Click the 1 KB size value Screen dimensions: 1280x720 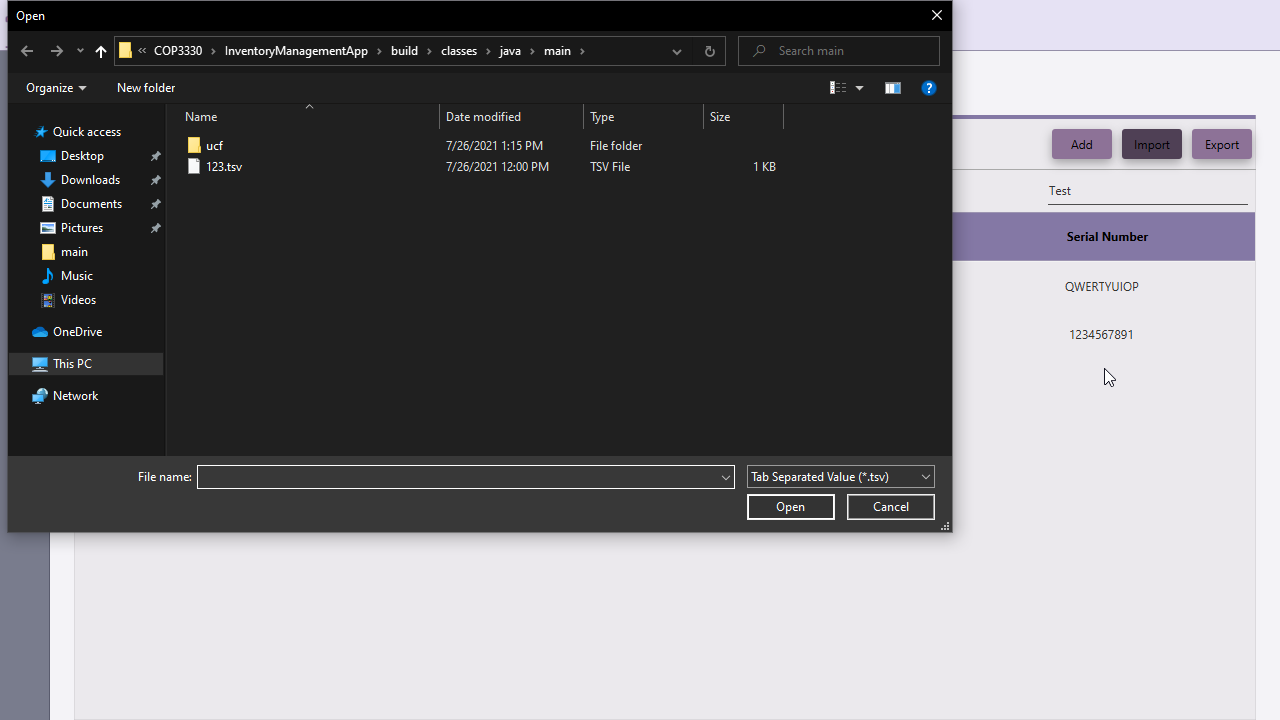(764, 167)
